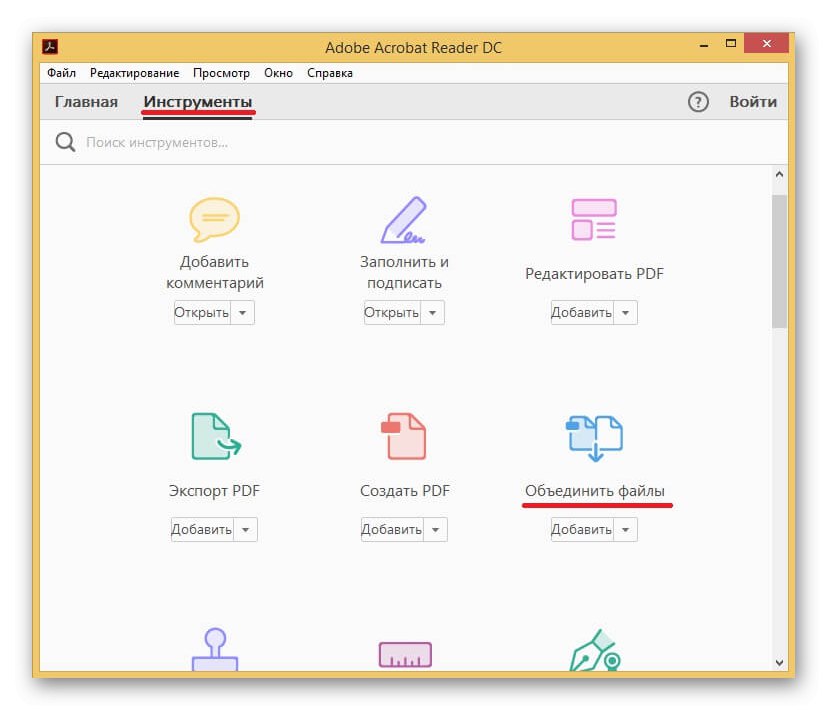Click the Add Comment speech bubble icon
Image resolution: width=827 pixels, height=710 pixels.
tap(214, 219)
